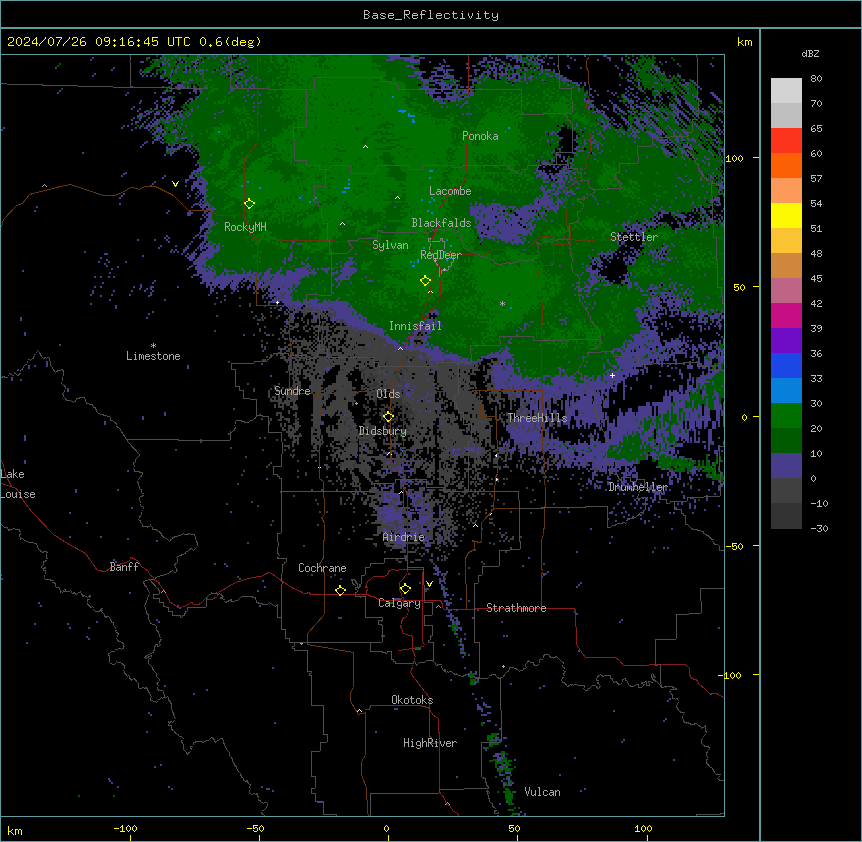Select the yellow diamond marker below RedDeer
Image resolution: width=862 pixels, height=842 pixels.
pyautogui.click(x=425, y=281)
